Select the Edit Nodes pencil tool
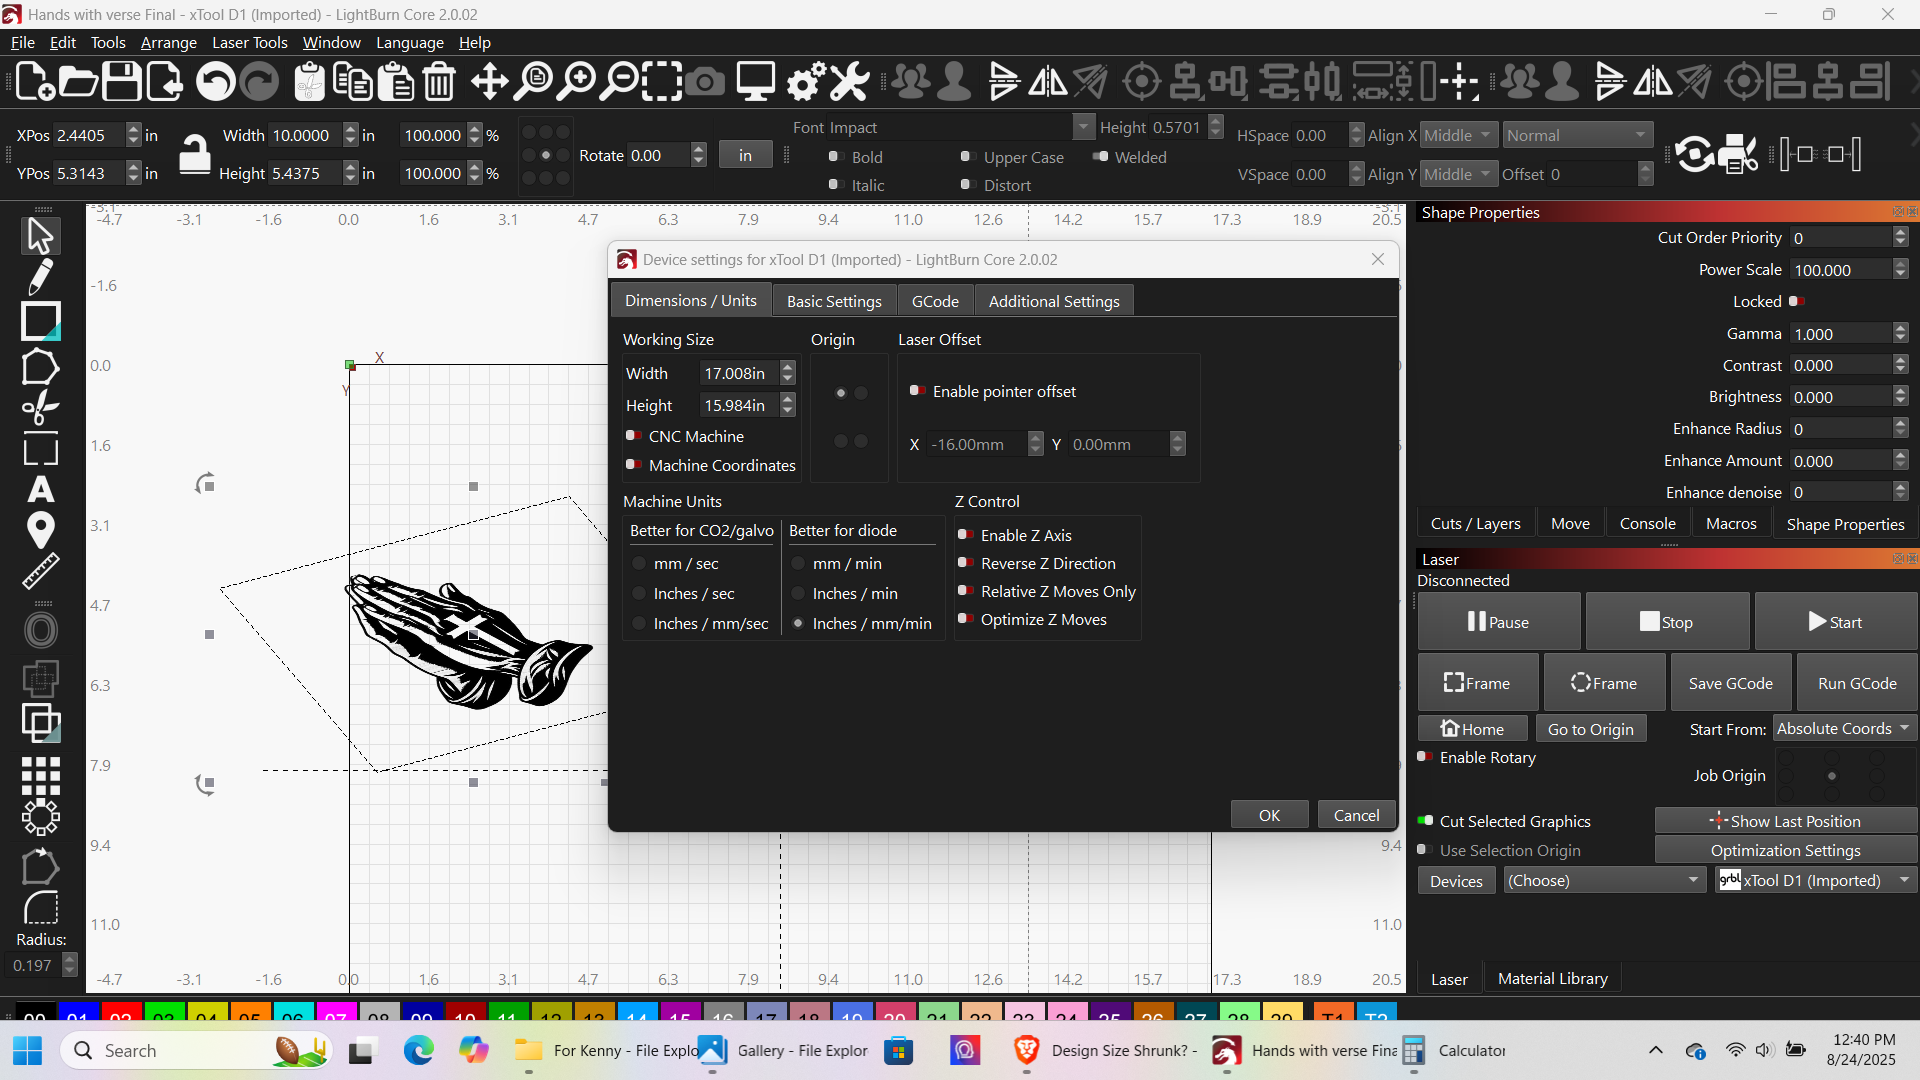The height and width of the screenshot is (1080, 1920). point(40,278)
